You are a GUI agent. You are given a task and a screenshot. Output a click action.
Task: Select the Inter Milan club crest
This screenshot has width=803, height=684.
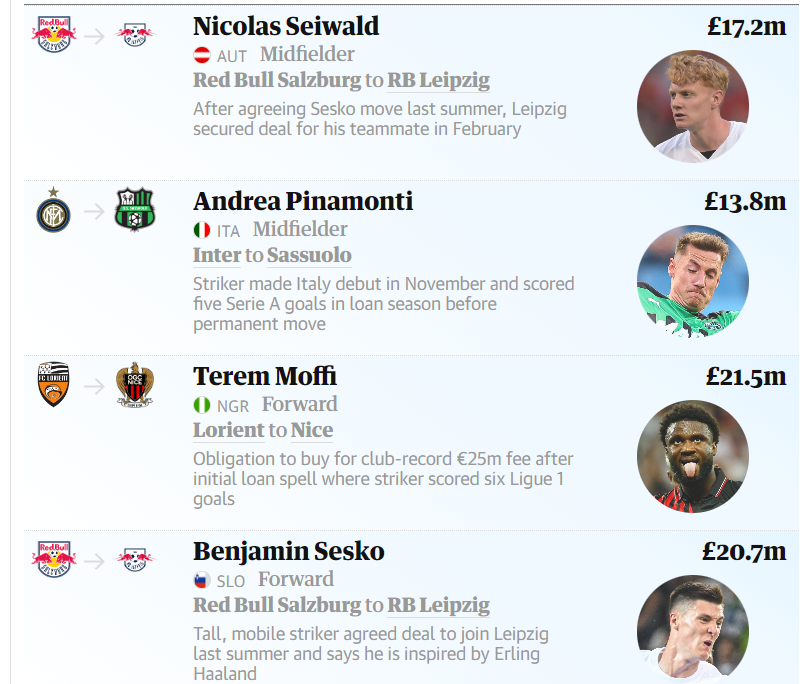click(x=53, y=210)
